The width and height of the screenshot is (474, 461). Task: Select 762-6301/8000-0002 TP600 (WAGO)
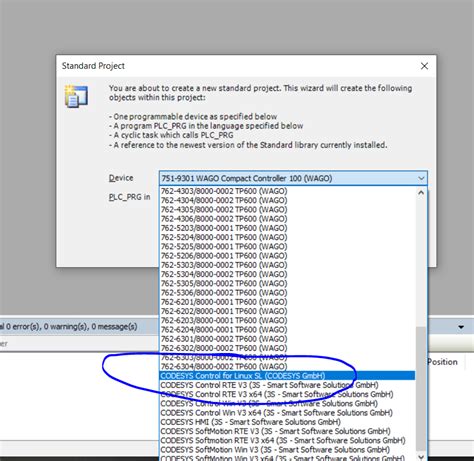tap(287, 339)
